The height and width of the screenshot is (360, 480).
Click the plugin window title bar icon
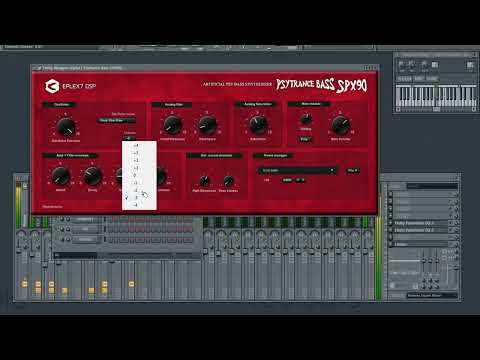click(x=38, y=68)
